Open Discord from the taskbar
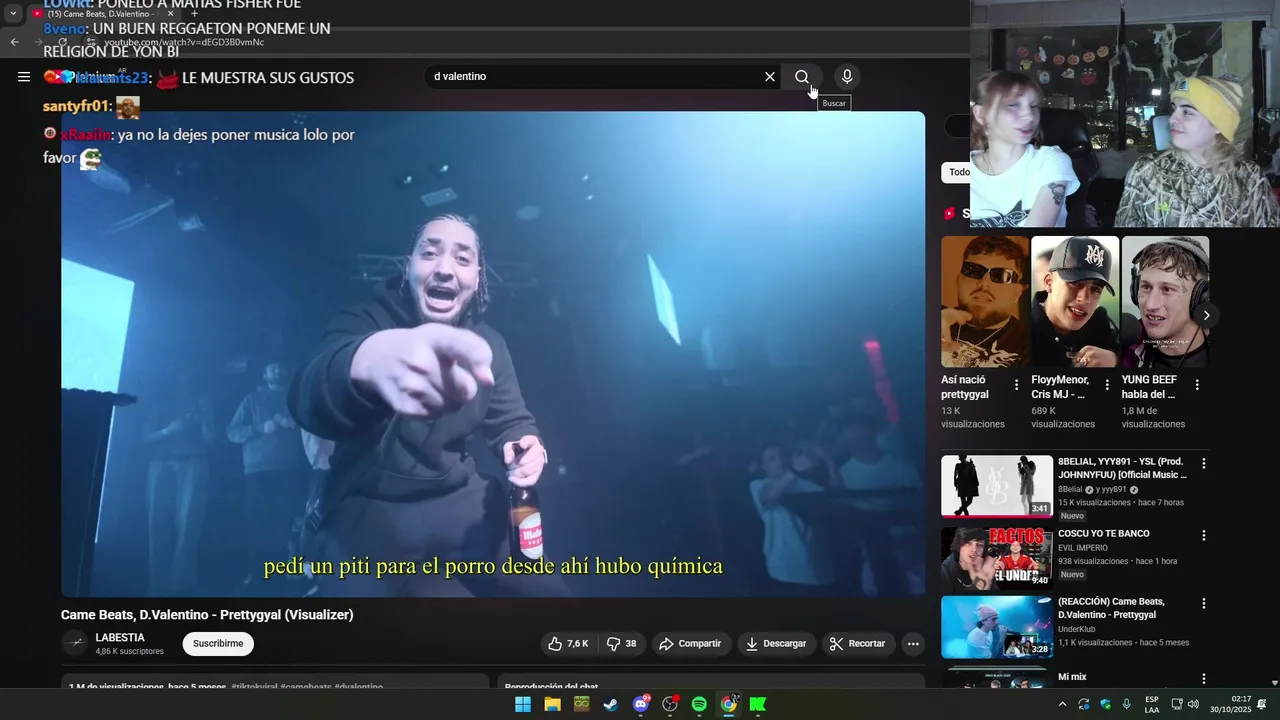1280x720 pixels. click(x=640, y=704)
